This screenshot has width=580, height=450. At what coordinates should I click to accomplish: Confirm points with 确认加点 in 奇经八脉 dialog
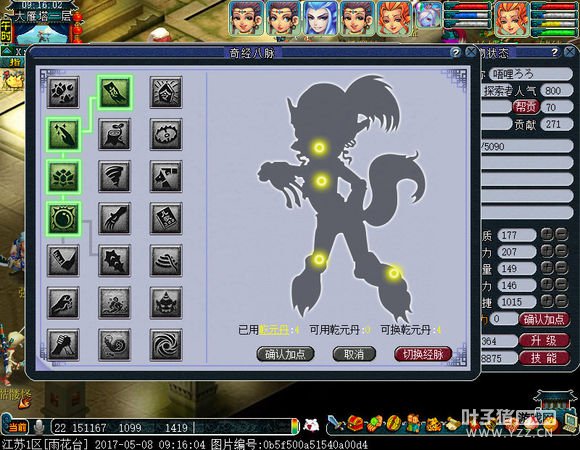coord(285,354)
